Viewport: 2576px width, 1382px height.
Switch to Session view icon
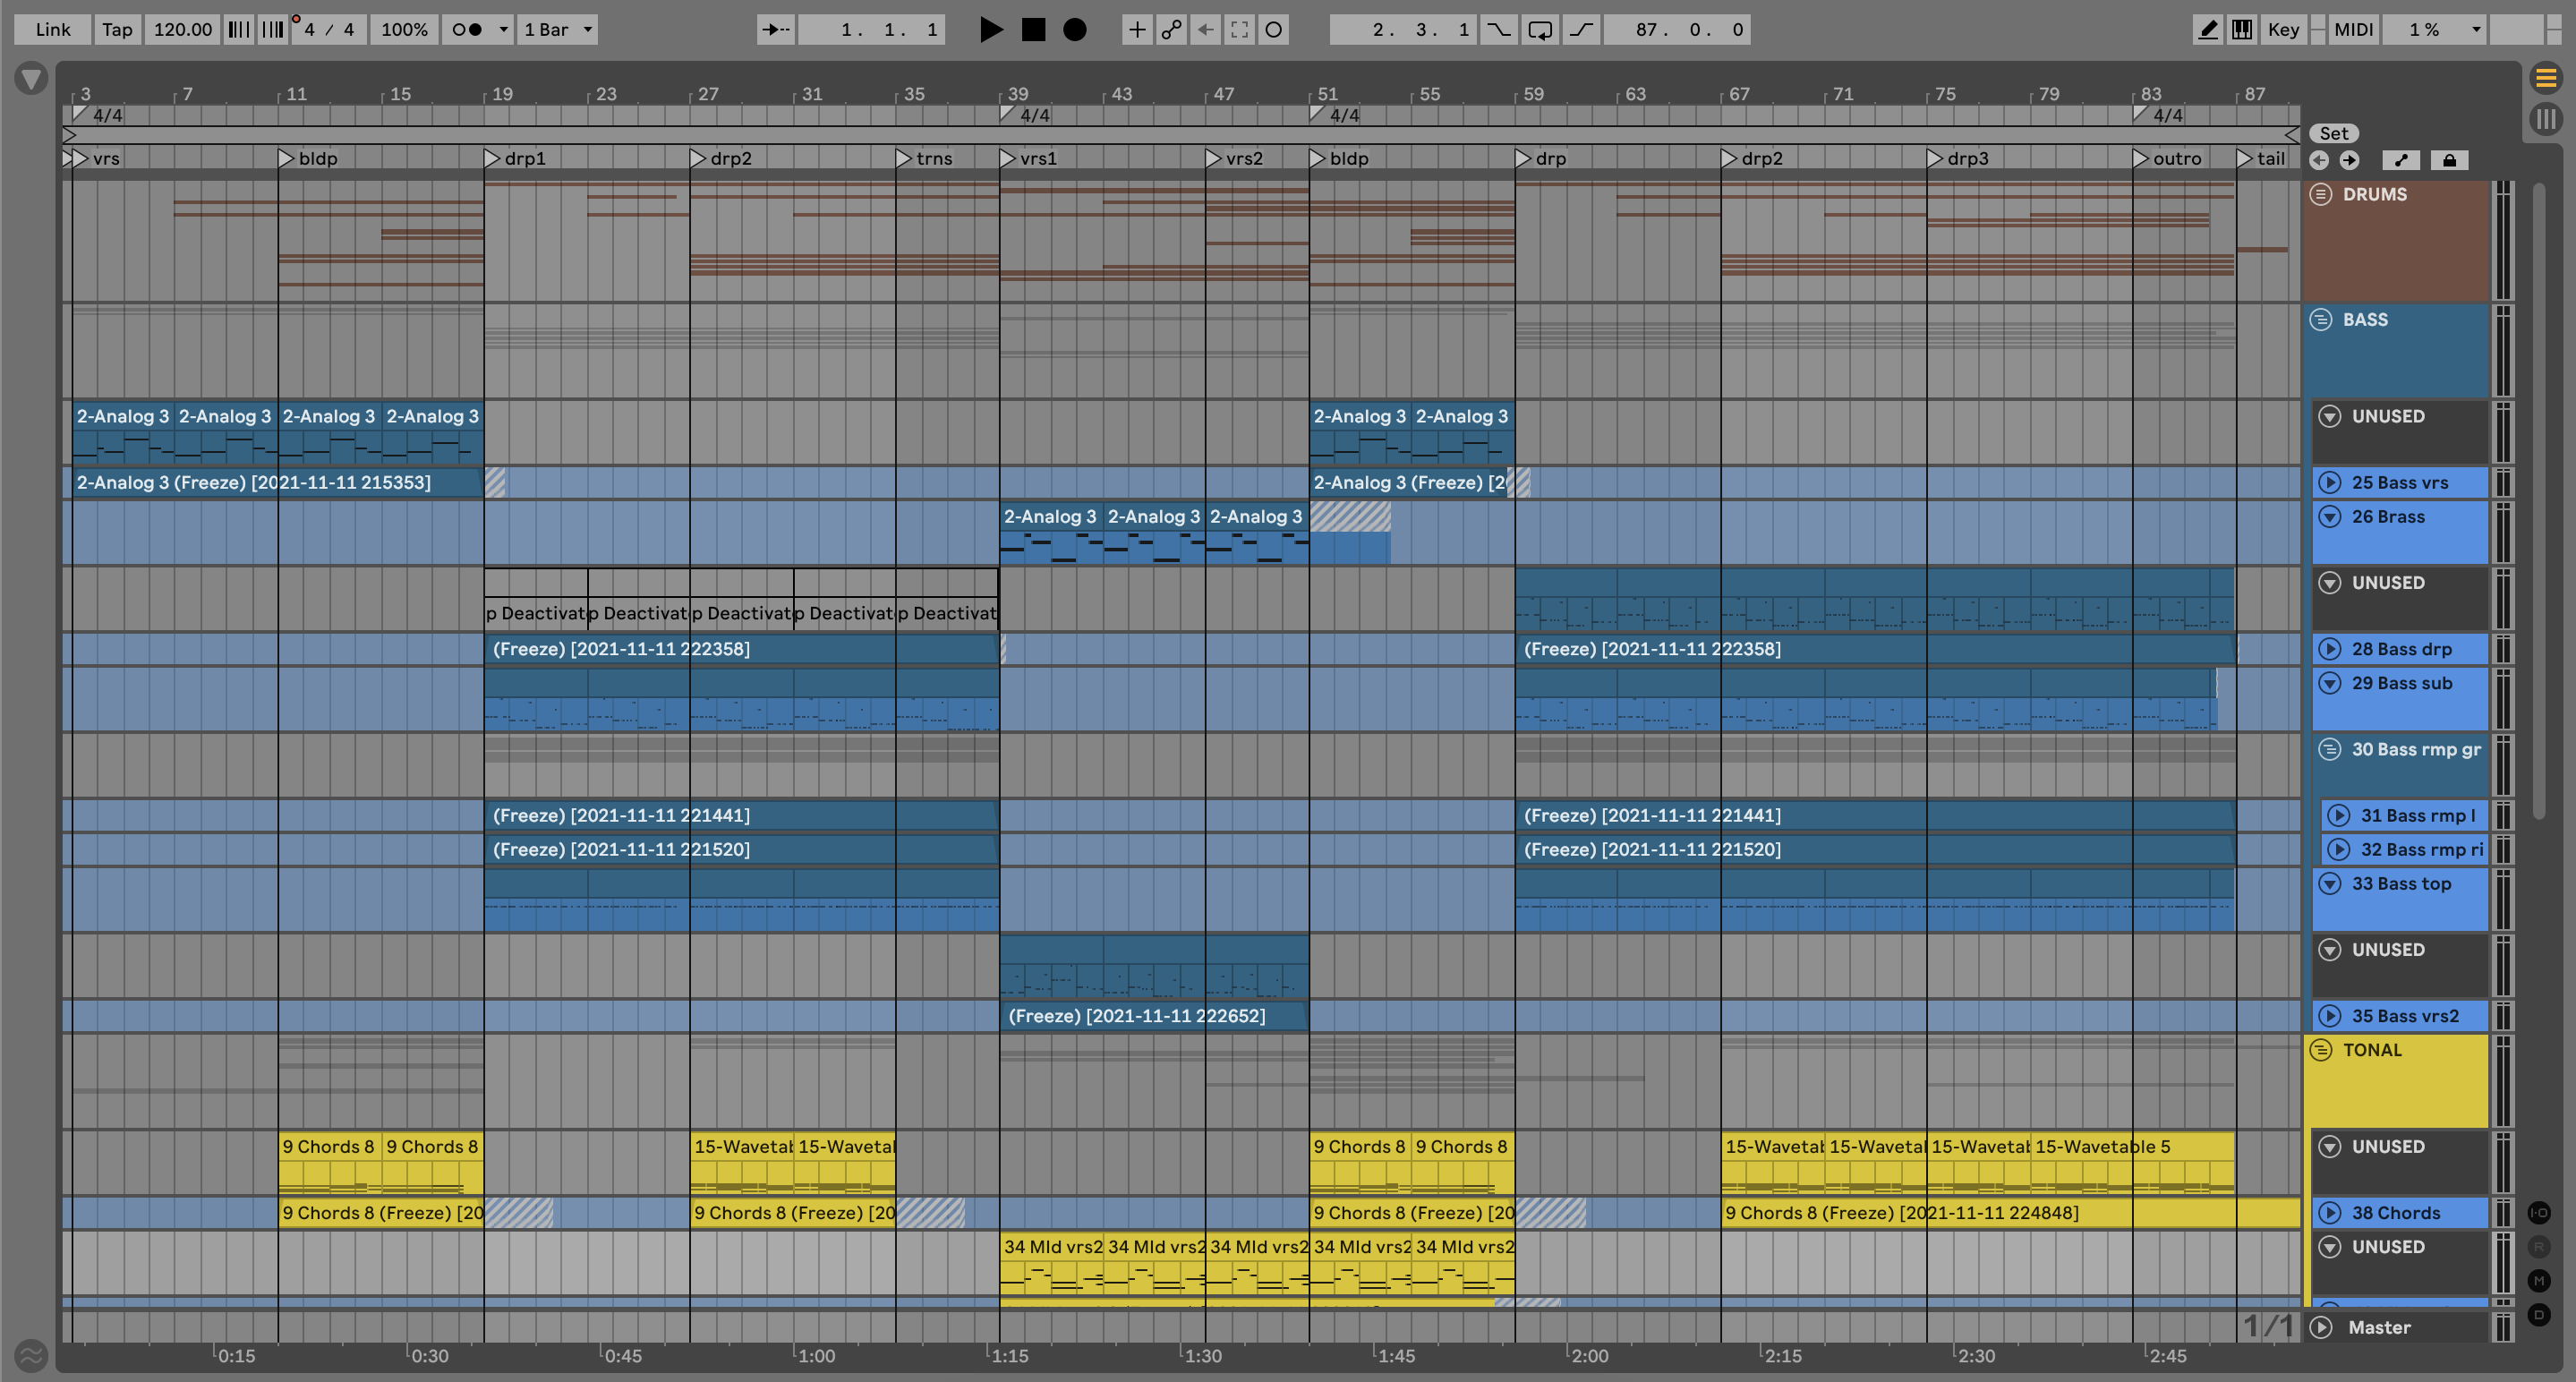click(x=2546, y=119)
